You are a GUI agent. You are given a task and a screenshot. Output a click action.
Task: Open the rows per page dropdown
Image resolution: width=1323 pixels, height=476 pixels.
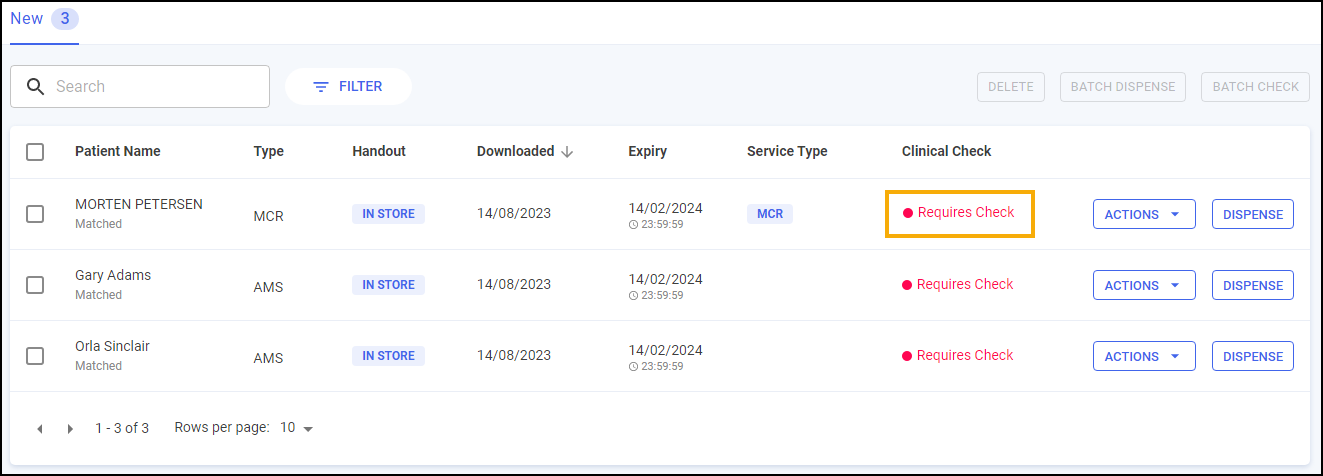[296, 428]
